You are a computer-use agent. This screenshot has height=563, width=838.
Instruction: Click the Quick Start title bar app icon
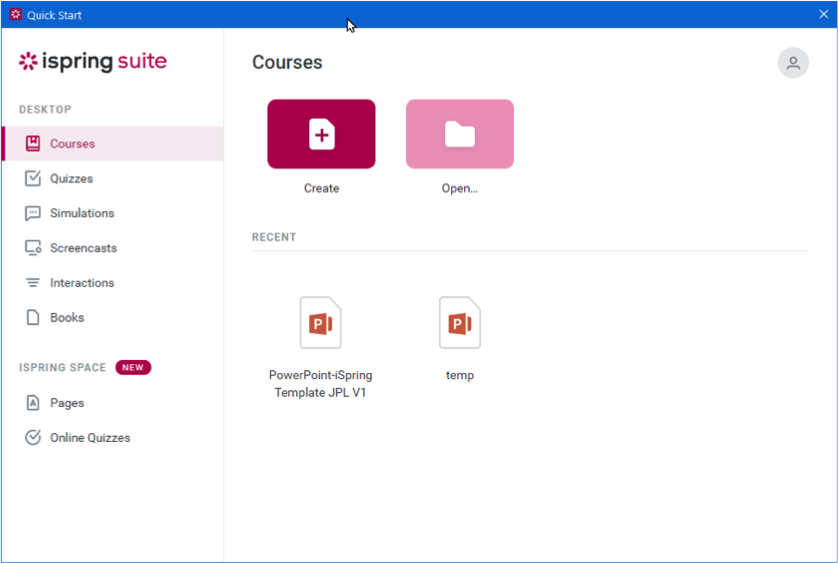[15, 14]
